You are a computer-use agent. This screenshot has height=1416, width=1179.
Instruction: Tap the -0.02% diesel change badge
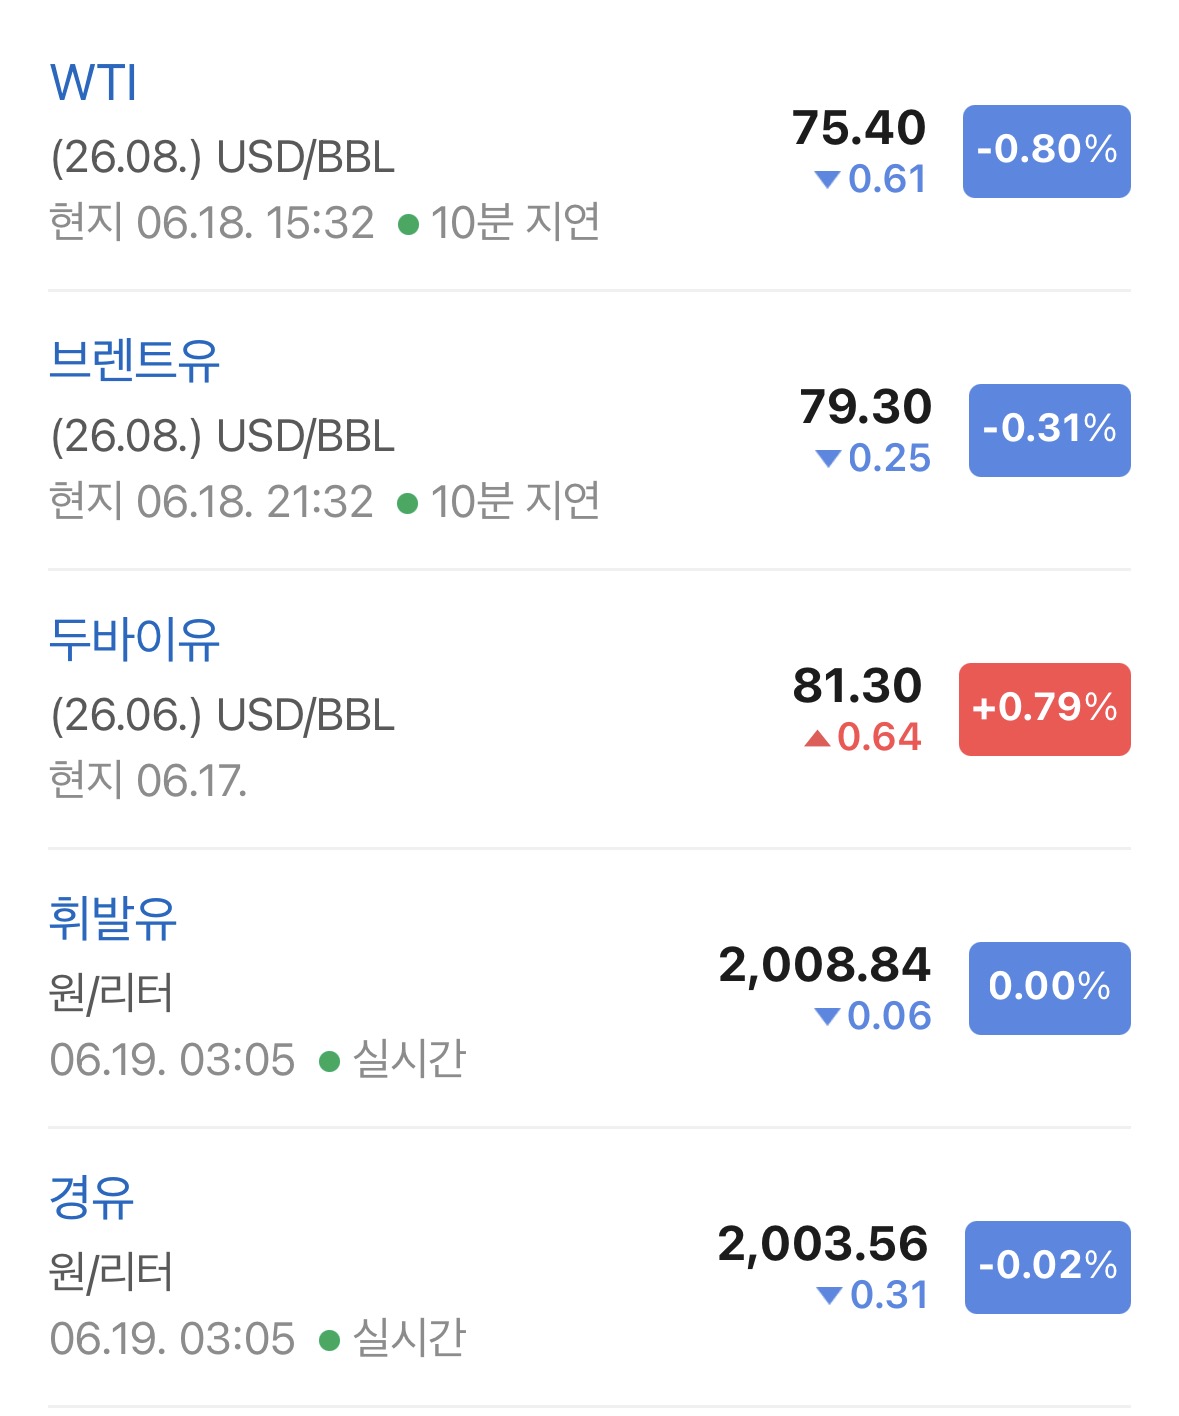point(1047,1267)
